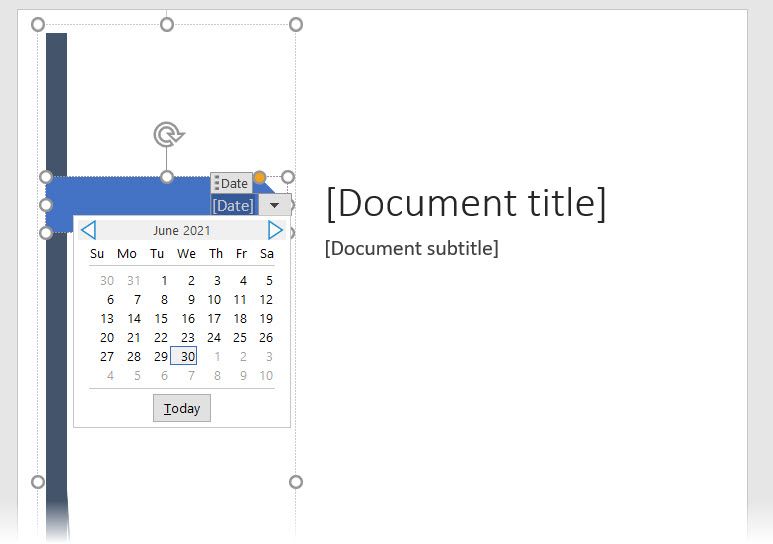Click the Su weekday header
This screenshot has height=544, width=773.
tap(97, 254)
